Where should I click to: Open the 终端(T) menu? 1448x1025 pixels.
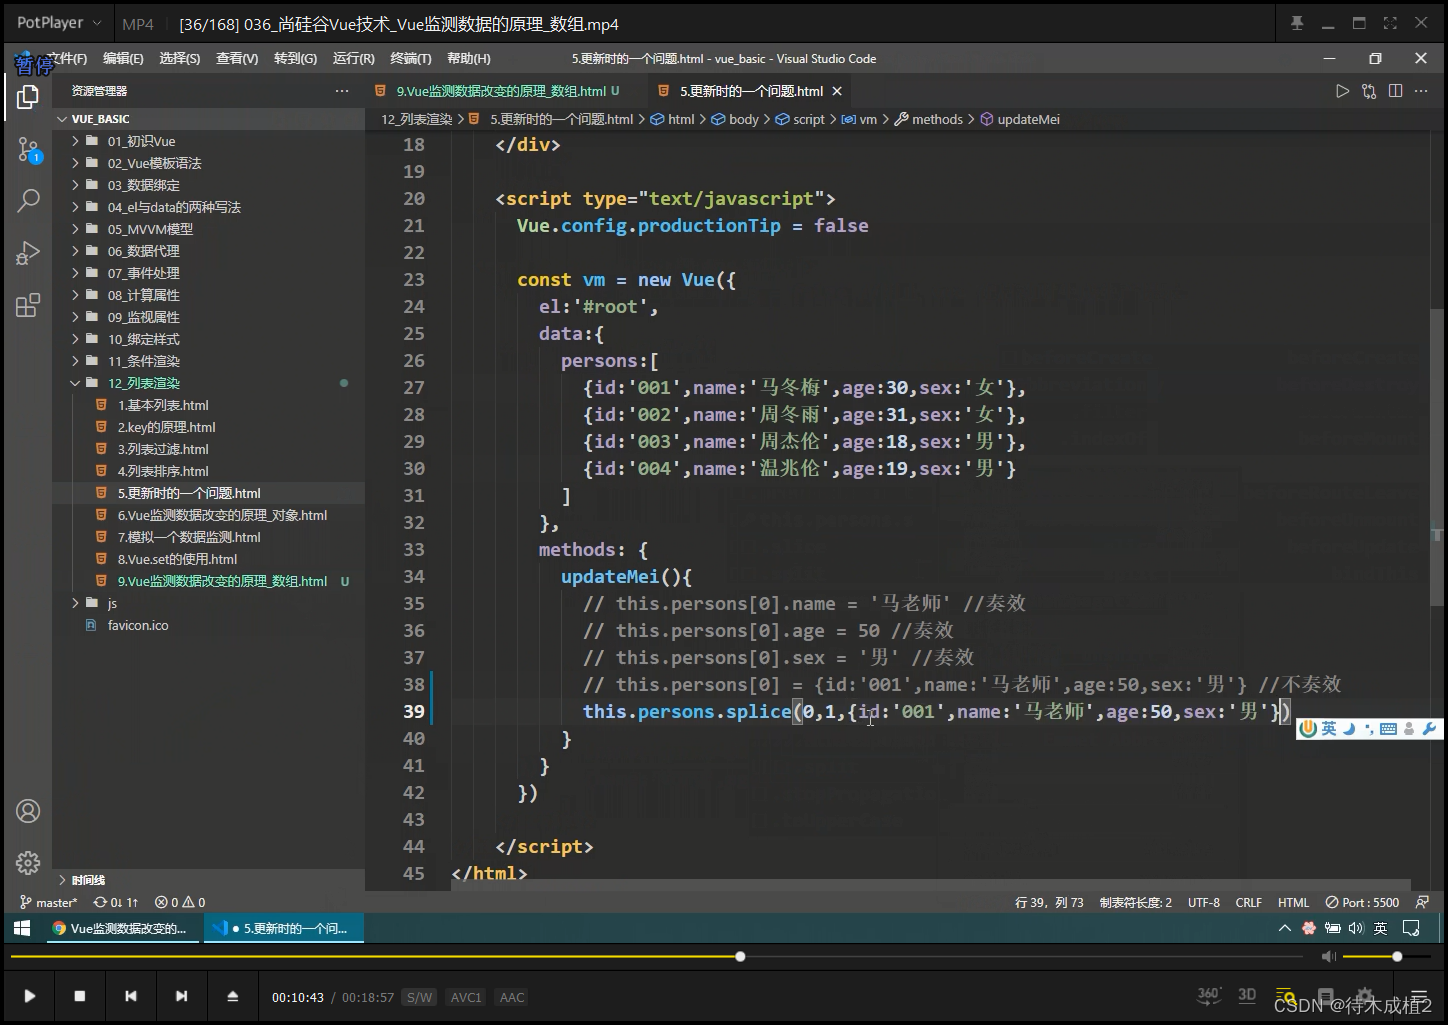411,59
